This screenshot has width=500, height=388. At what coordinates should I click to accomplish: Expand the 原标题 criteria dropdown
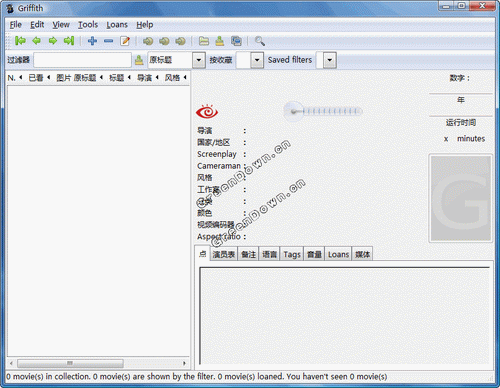click(x=199, y=60)
